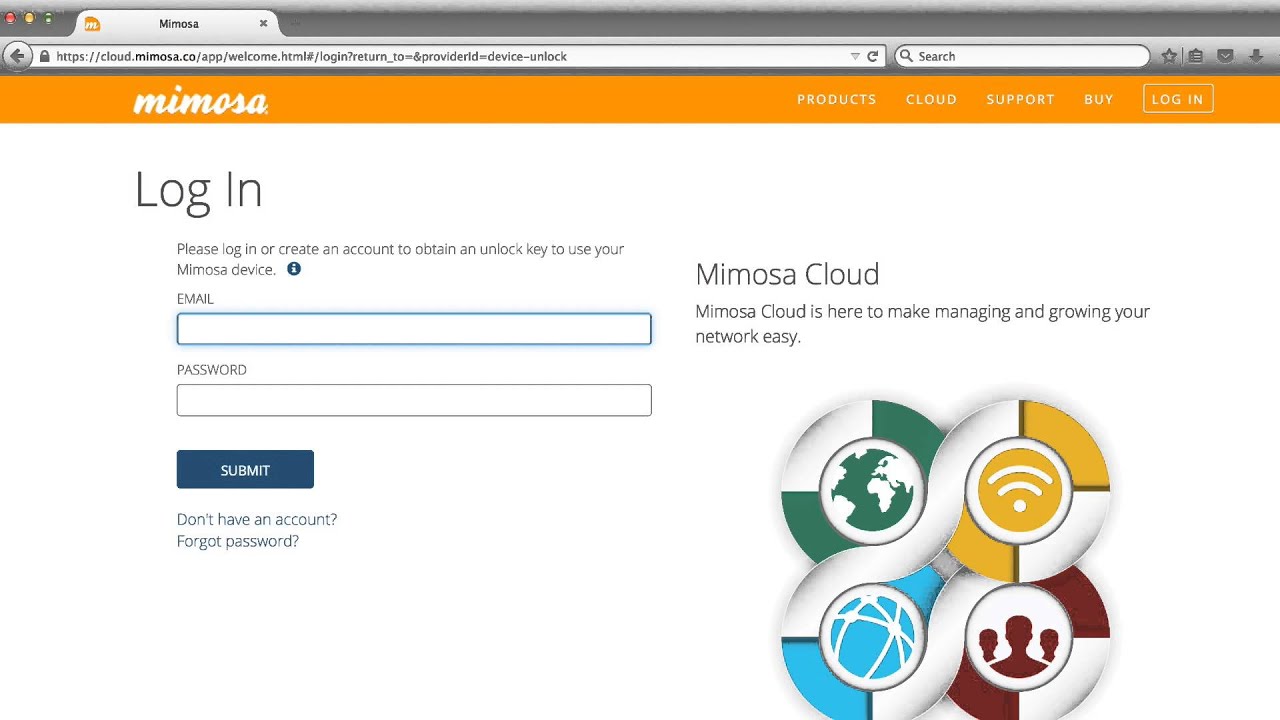1280x720 pixels.
Task: Select the Mimosa browser tab
Action: [x=178, y=23]
